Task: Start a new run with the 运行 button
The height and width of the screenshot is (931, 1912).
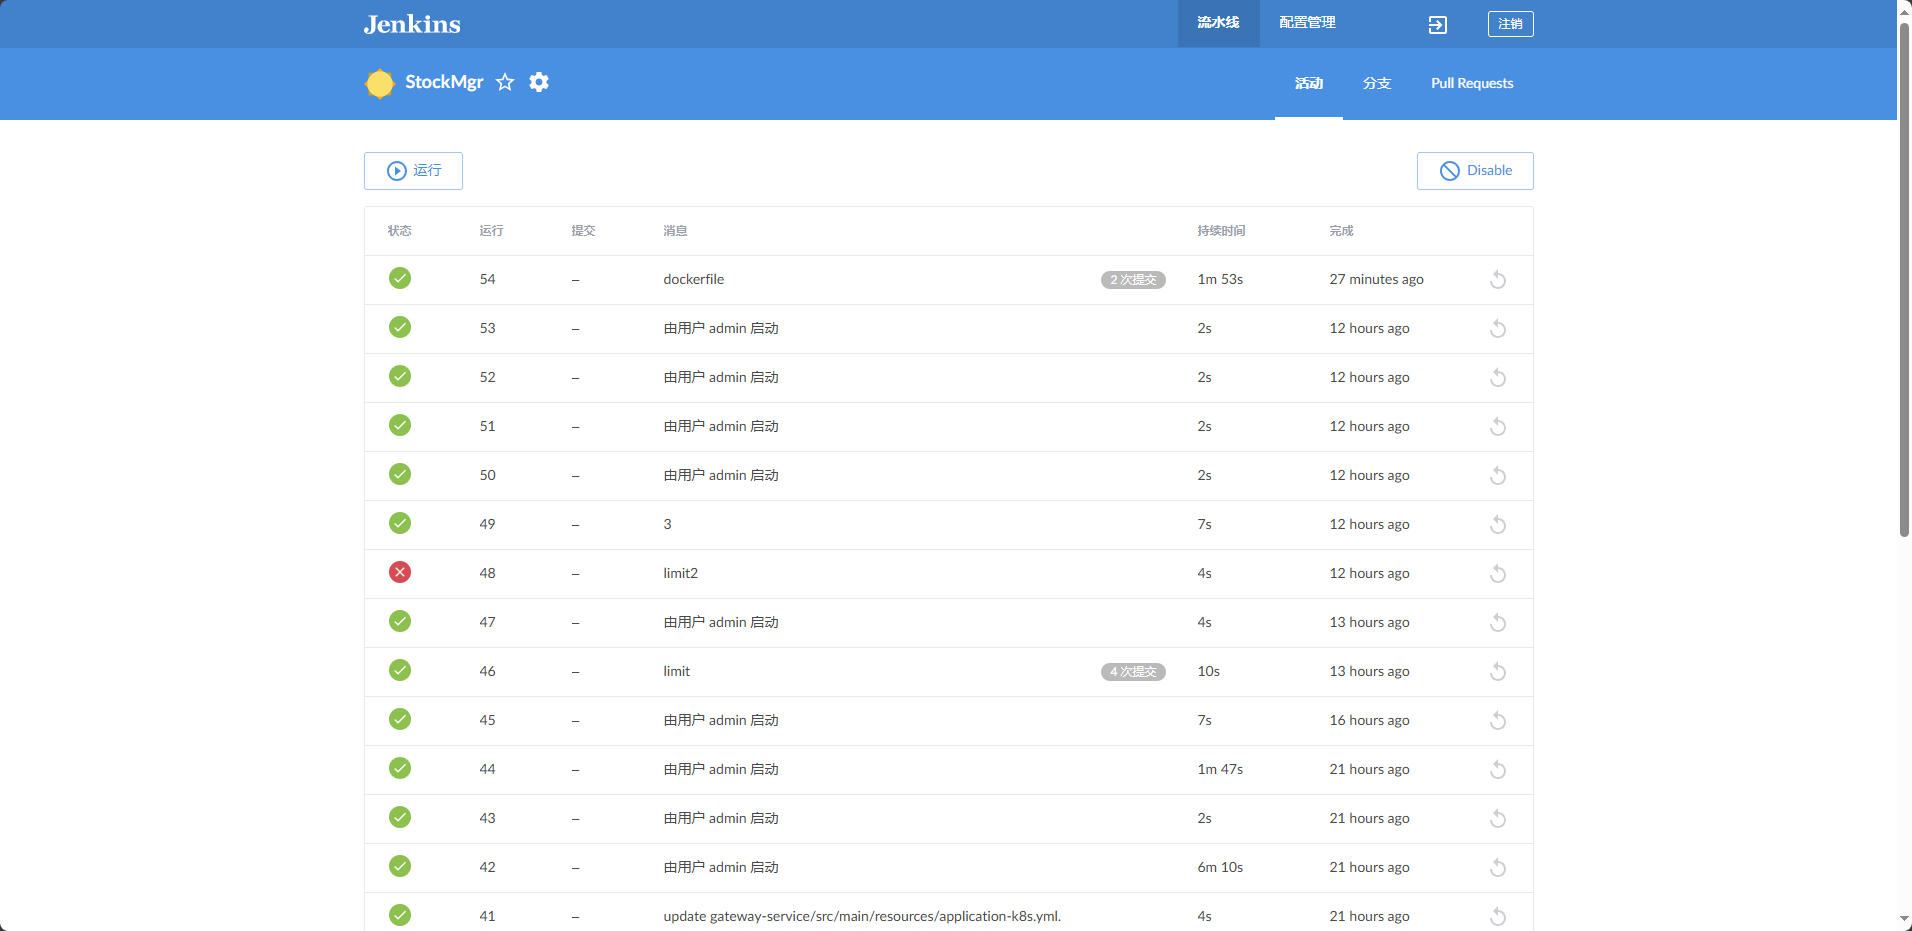Action: (413, 170)
